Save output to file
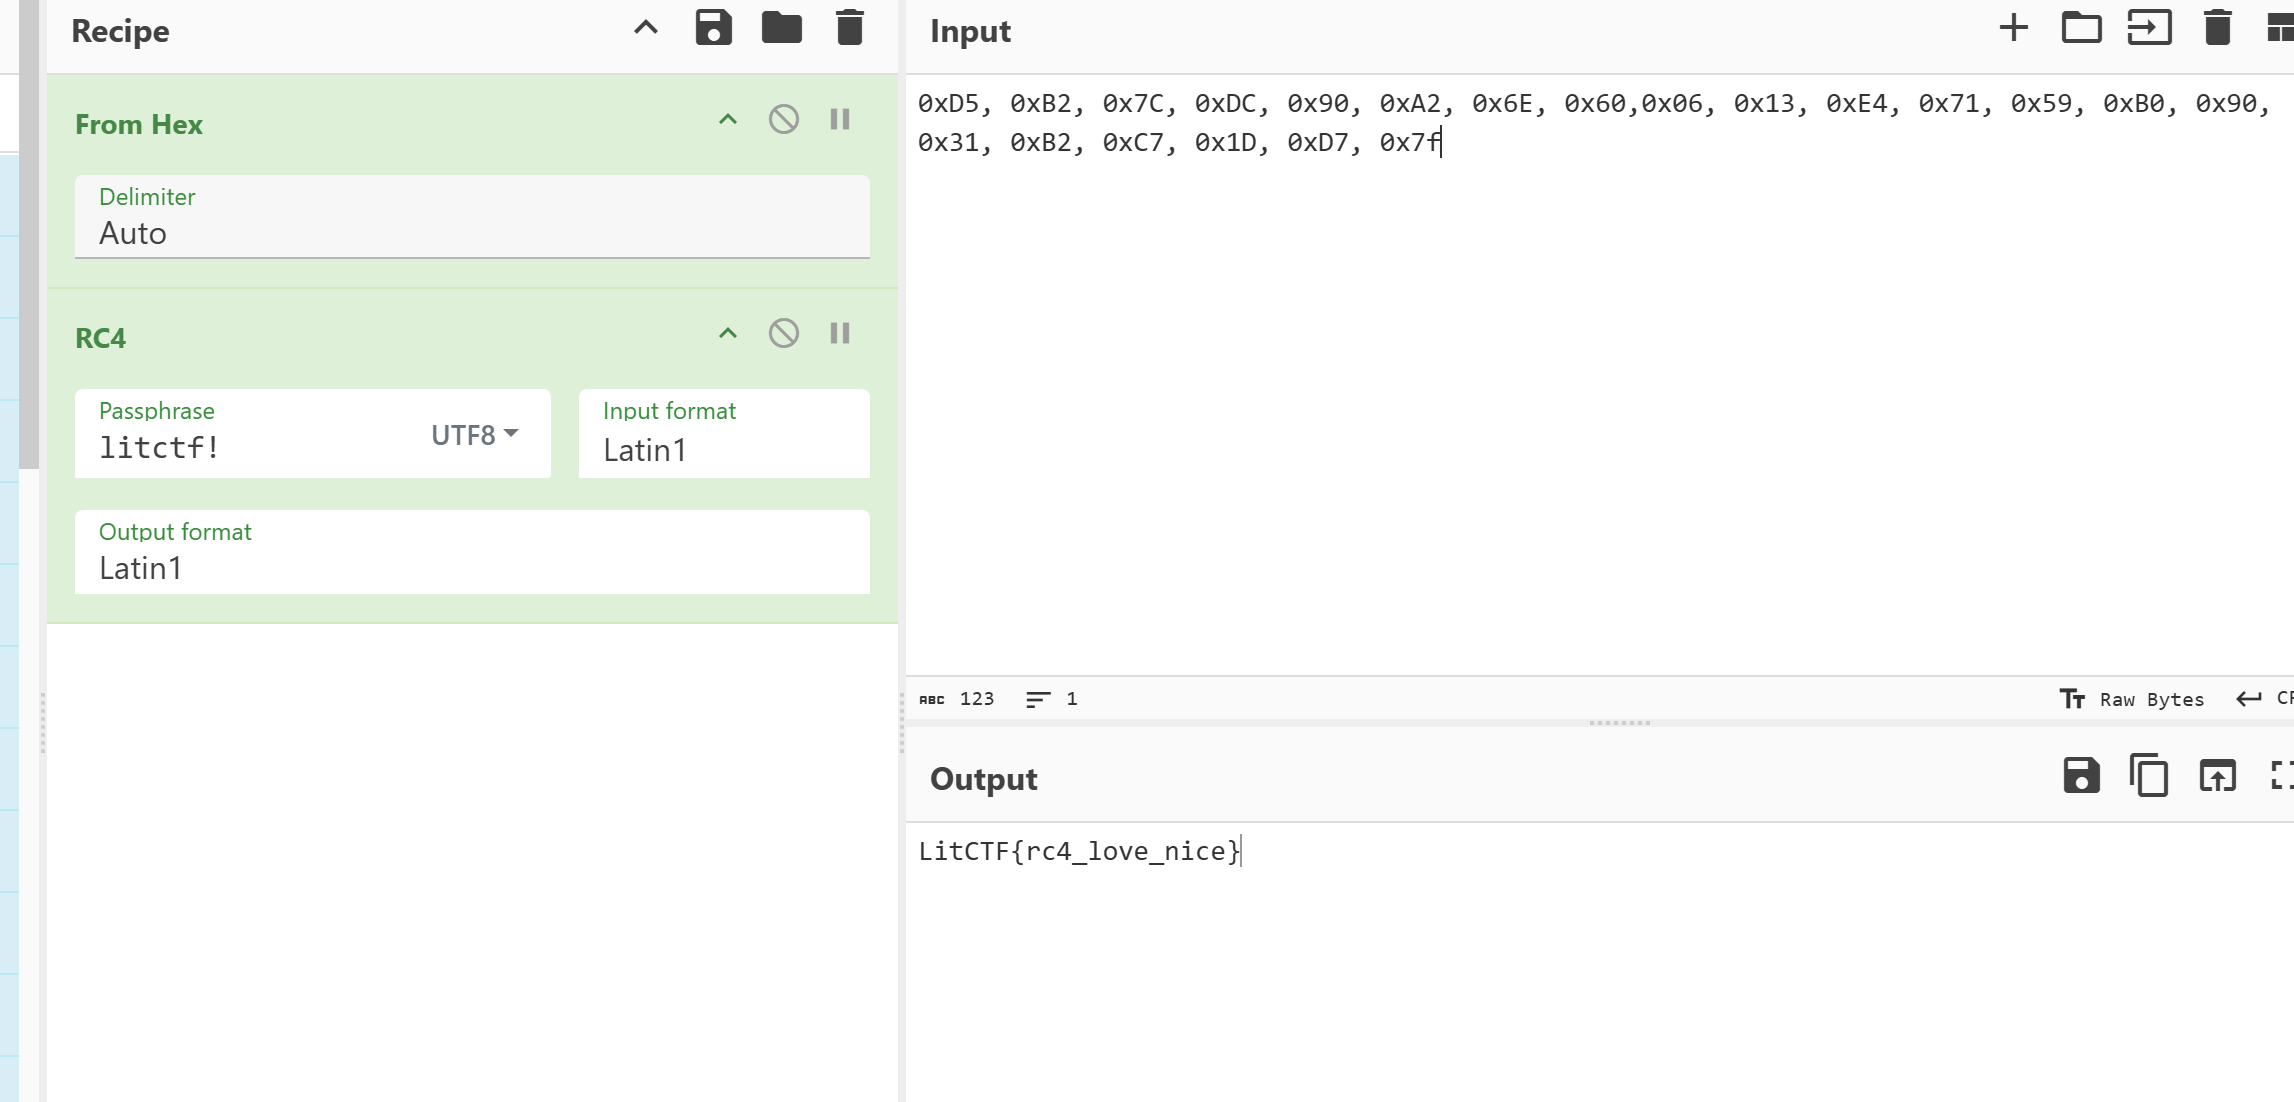 [x=2081, y=776]
